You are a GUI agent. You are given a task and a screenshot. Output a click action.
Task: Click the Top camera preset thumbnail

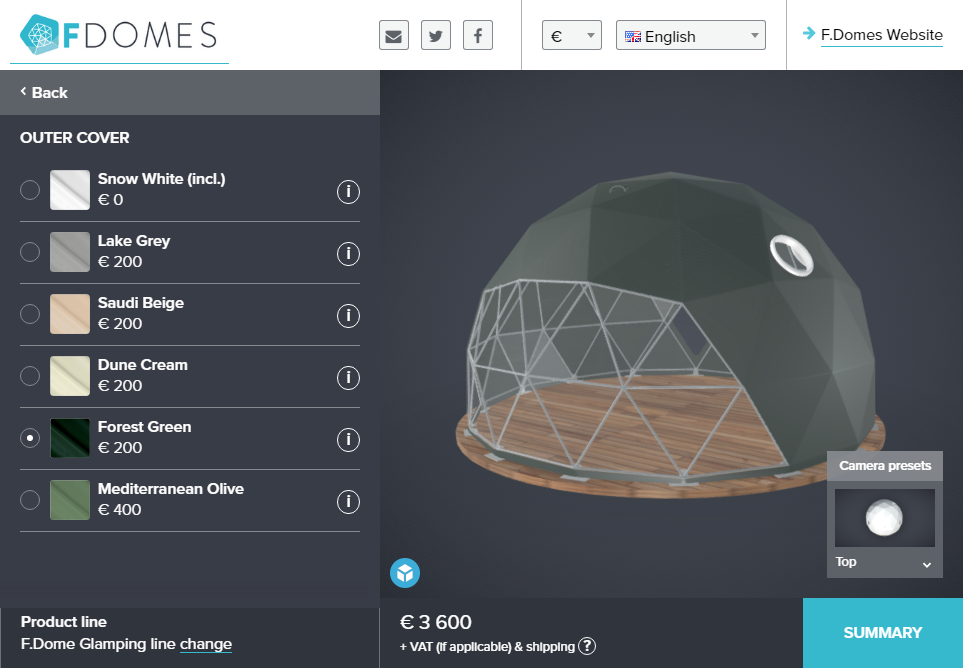click(884, 518)
